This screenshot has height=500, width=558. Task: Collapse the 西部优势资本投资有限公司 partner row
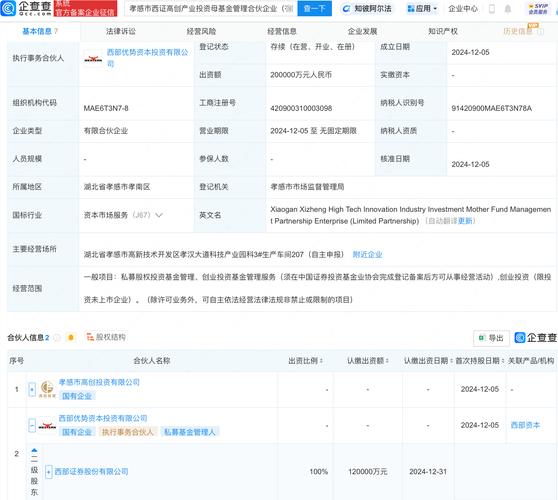click(x=32, y=425)
